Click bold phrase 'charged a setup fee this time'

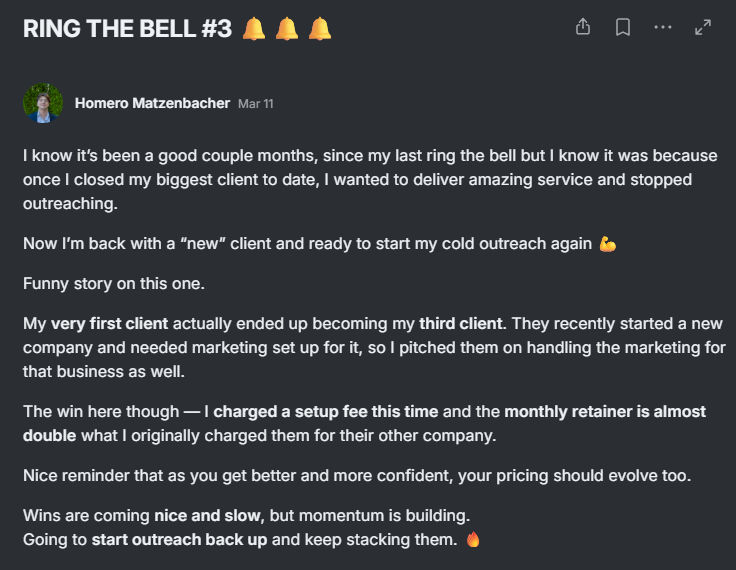pos(326,411)
